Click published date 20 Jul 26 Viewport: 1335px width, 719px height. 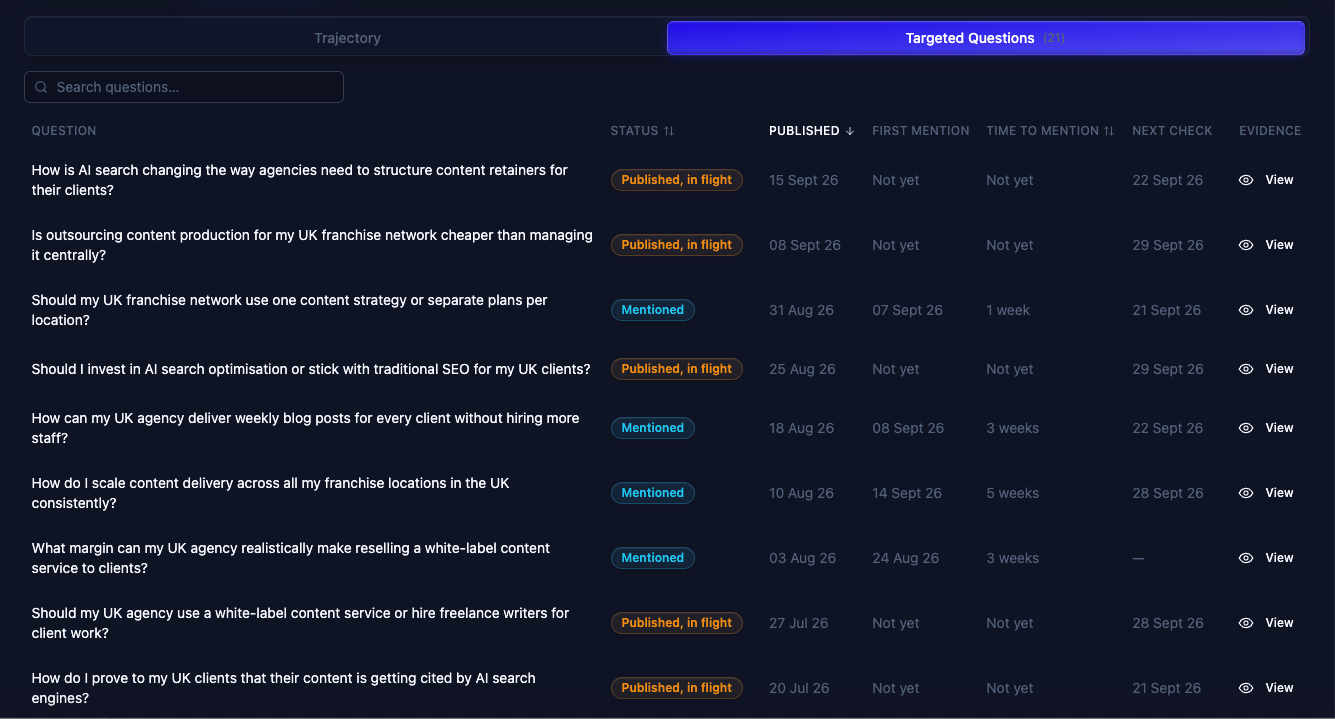[799, 688]
